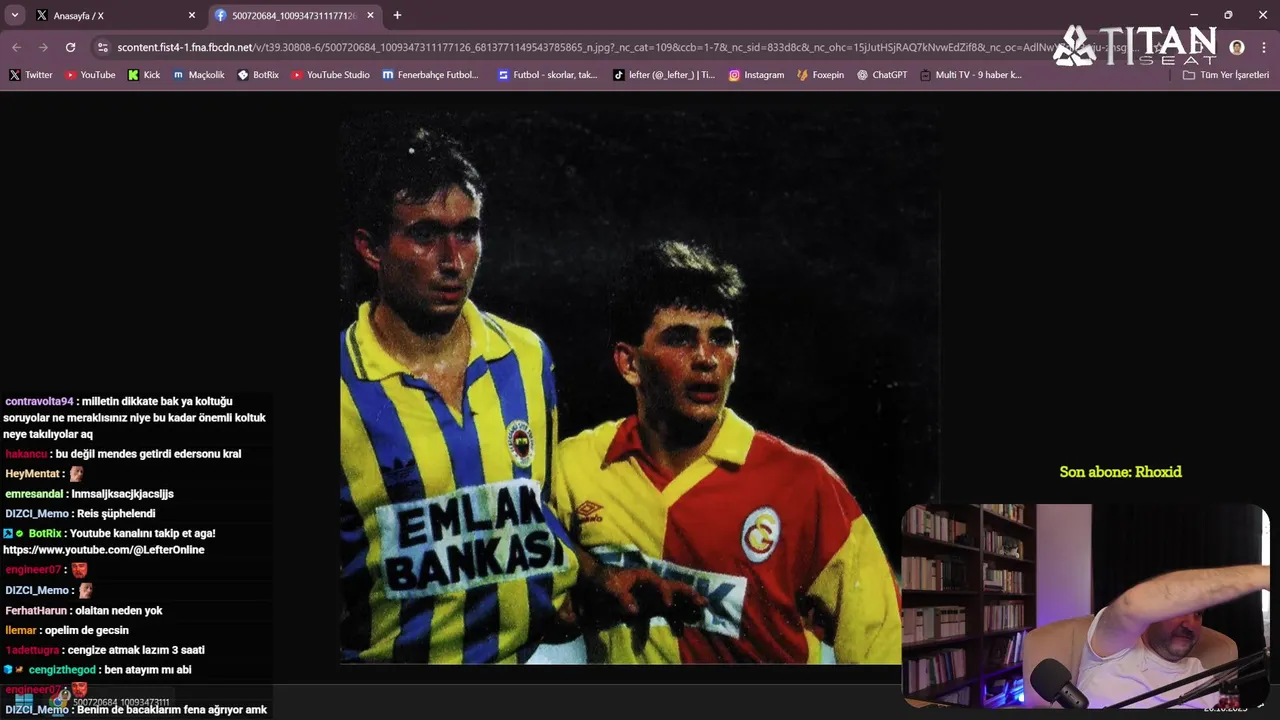
Task: Click chat username contravolta94
Action: [x=39, y=401]
